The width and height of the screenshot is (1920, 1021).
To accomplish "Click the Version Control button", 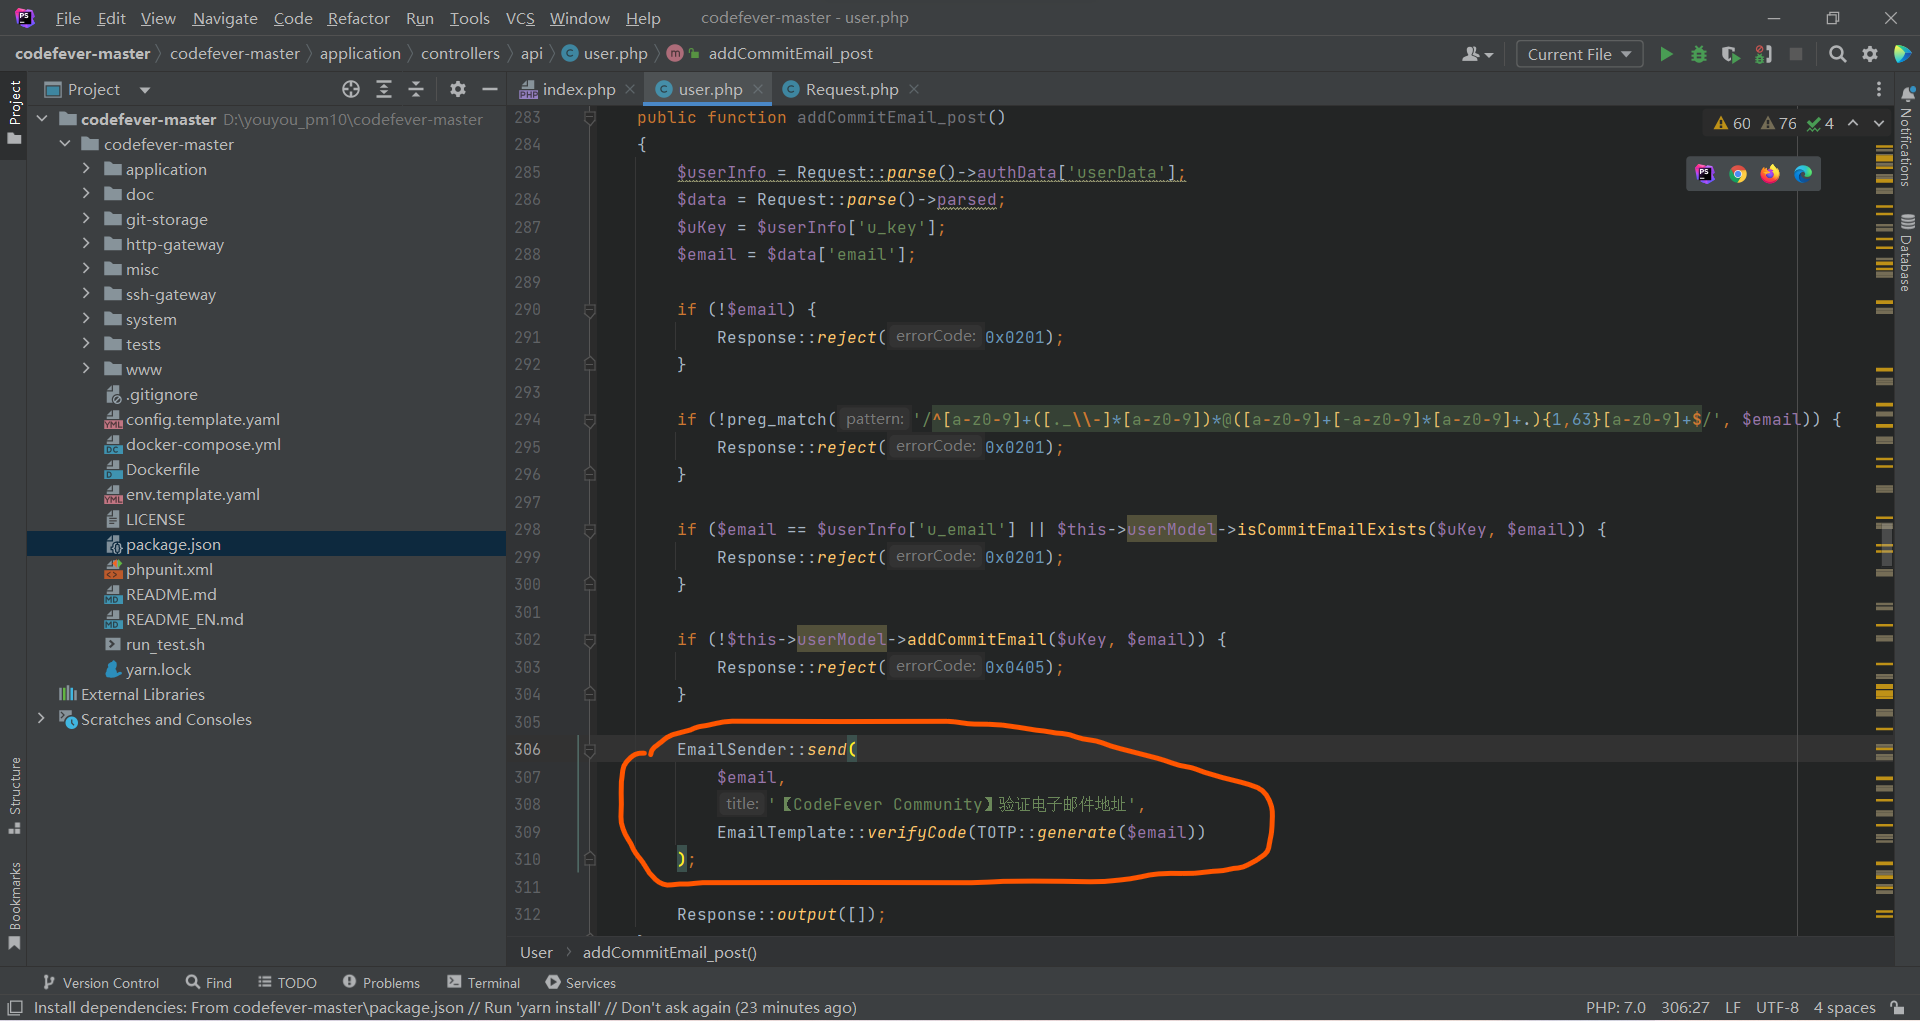I will [101, 983].
